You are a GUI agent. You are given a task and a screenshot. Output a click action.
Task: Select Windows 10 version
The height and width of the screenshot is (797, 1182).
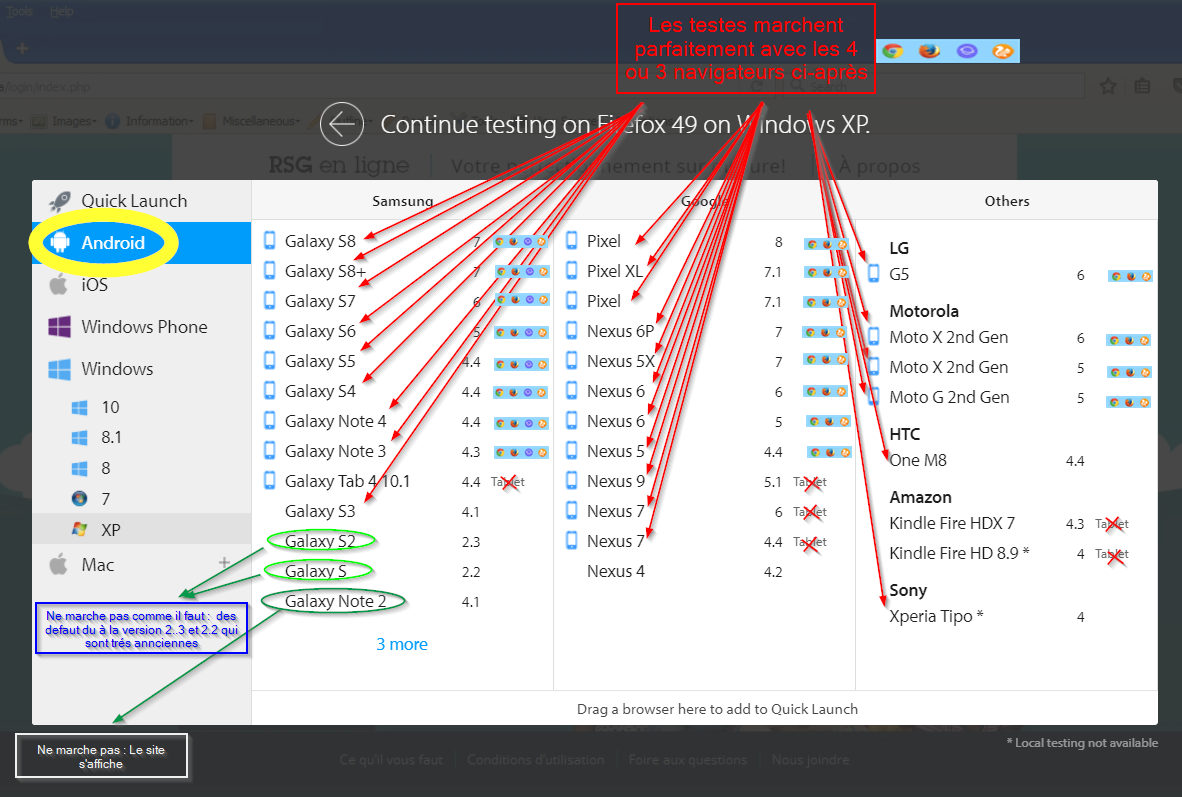tap(109, 407)
